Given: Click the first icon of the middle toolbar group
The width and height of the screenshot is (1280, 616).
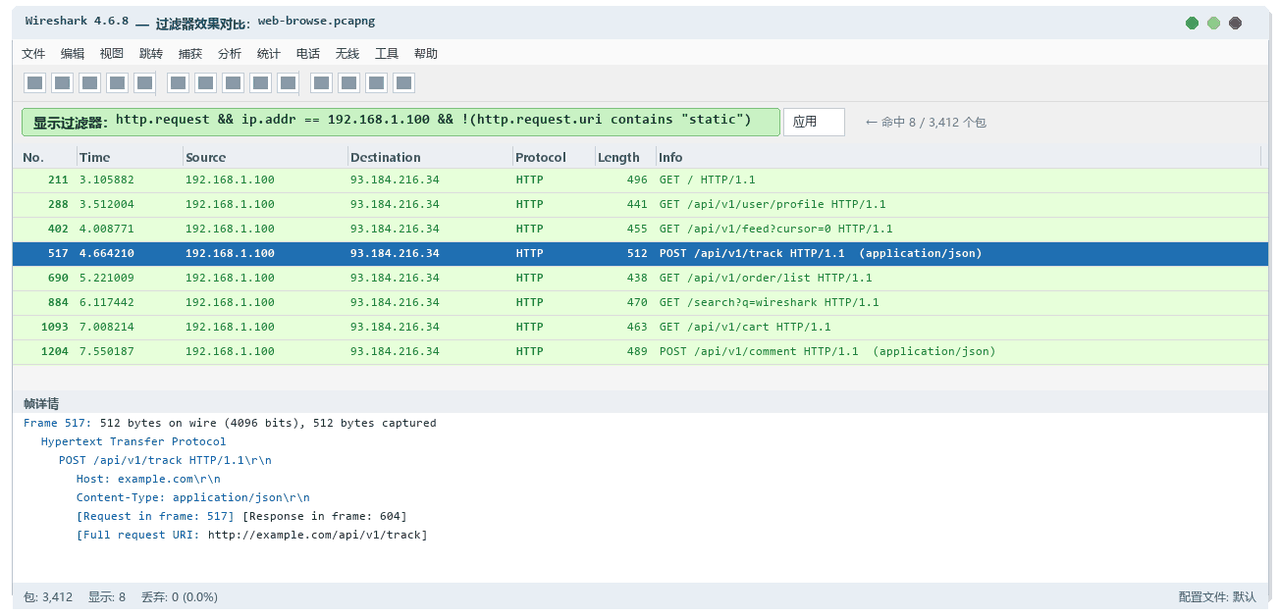Looking at the screenshot, I should (178, 83).
